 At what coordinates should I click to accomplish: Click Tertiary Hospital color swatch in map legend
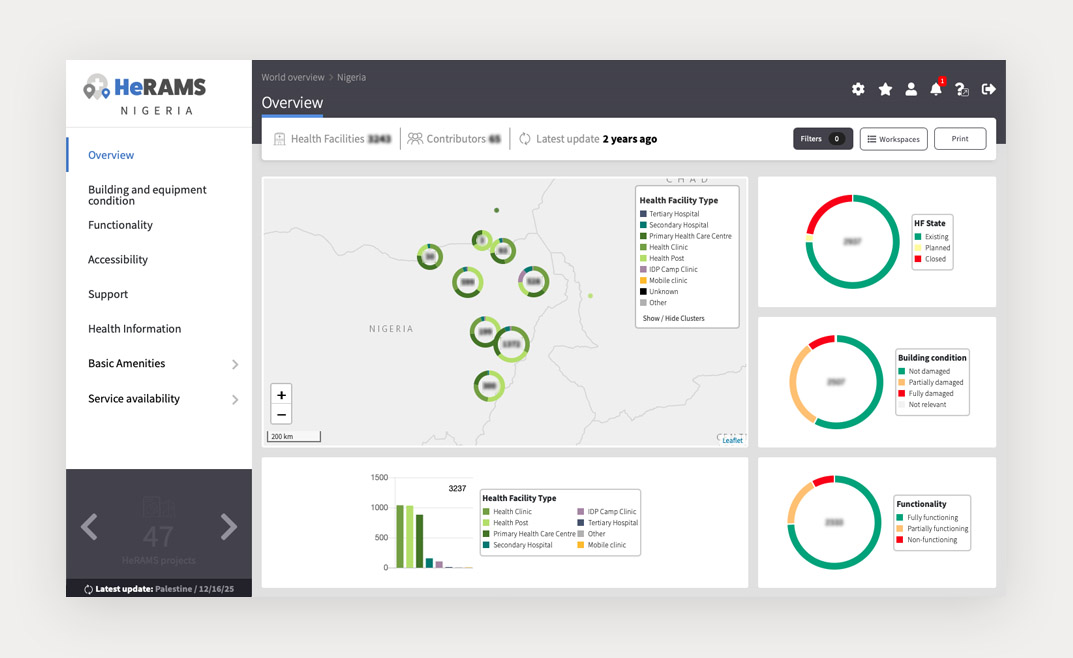(x=643, y=214)
